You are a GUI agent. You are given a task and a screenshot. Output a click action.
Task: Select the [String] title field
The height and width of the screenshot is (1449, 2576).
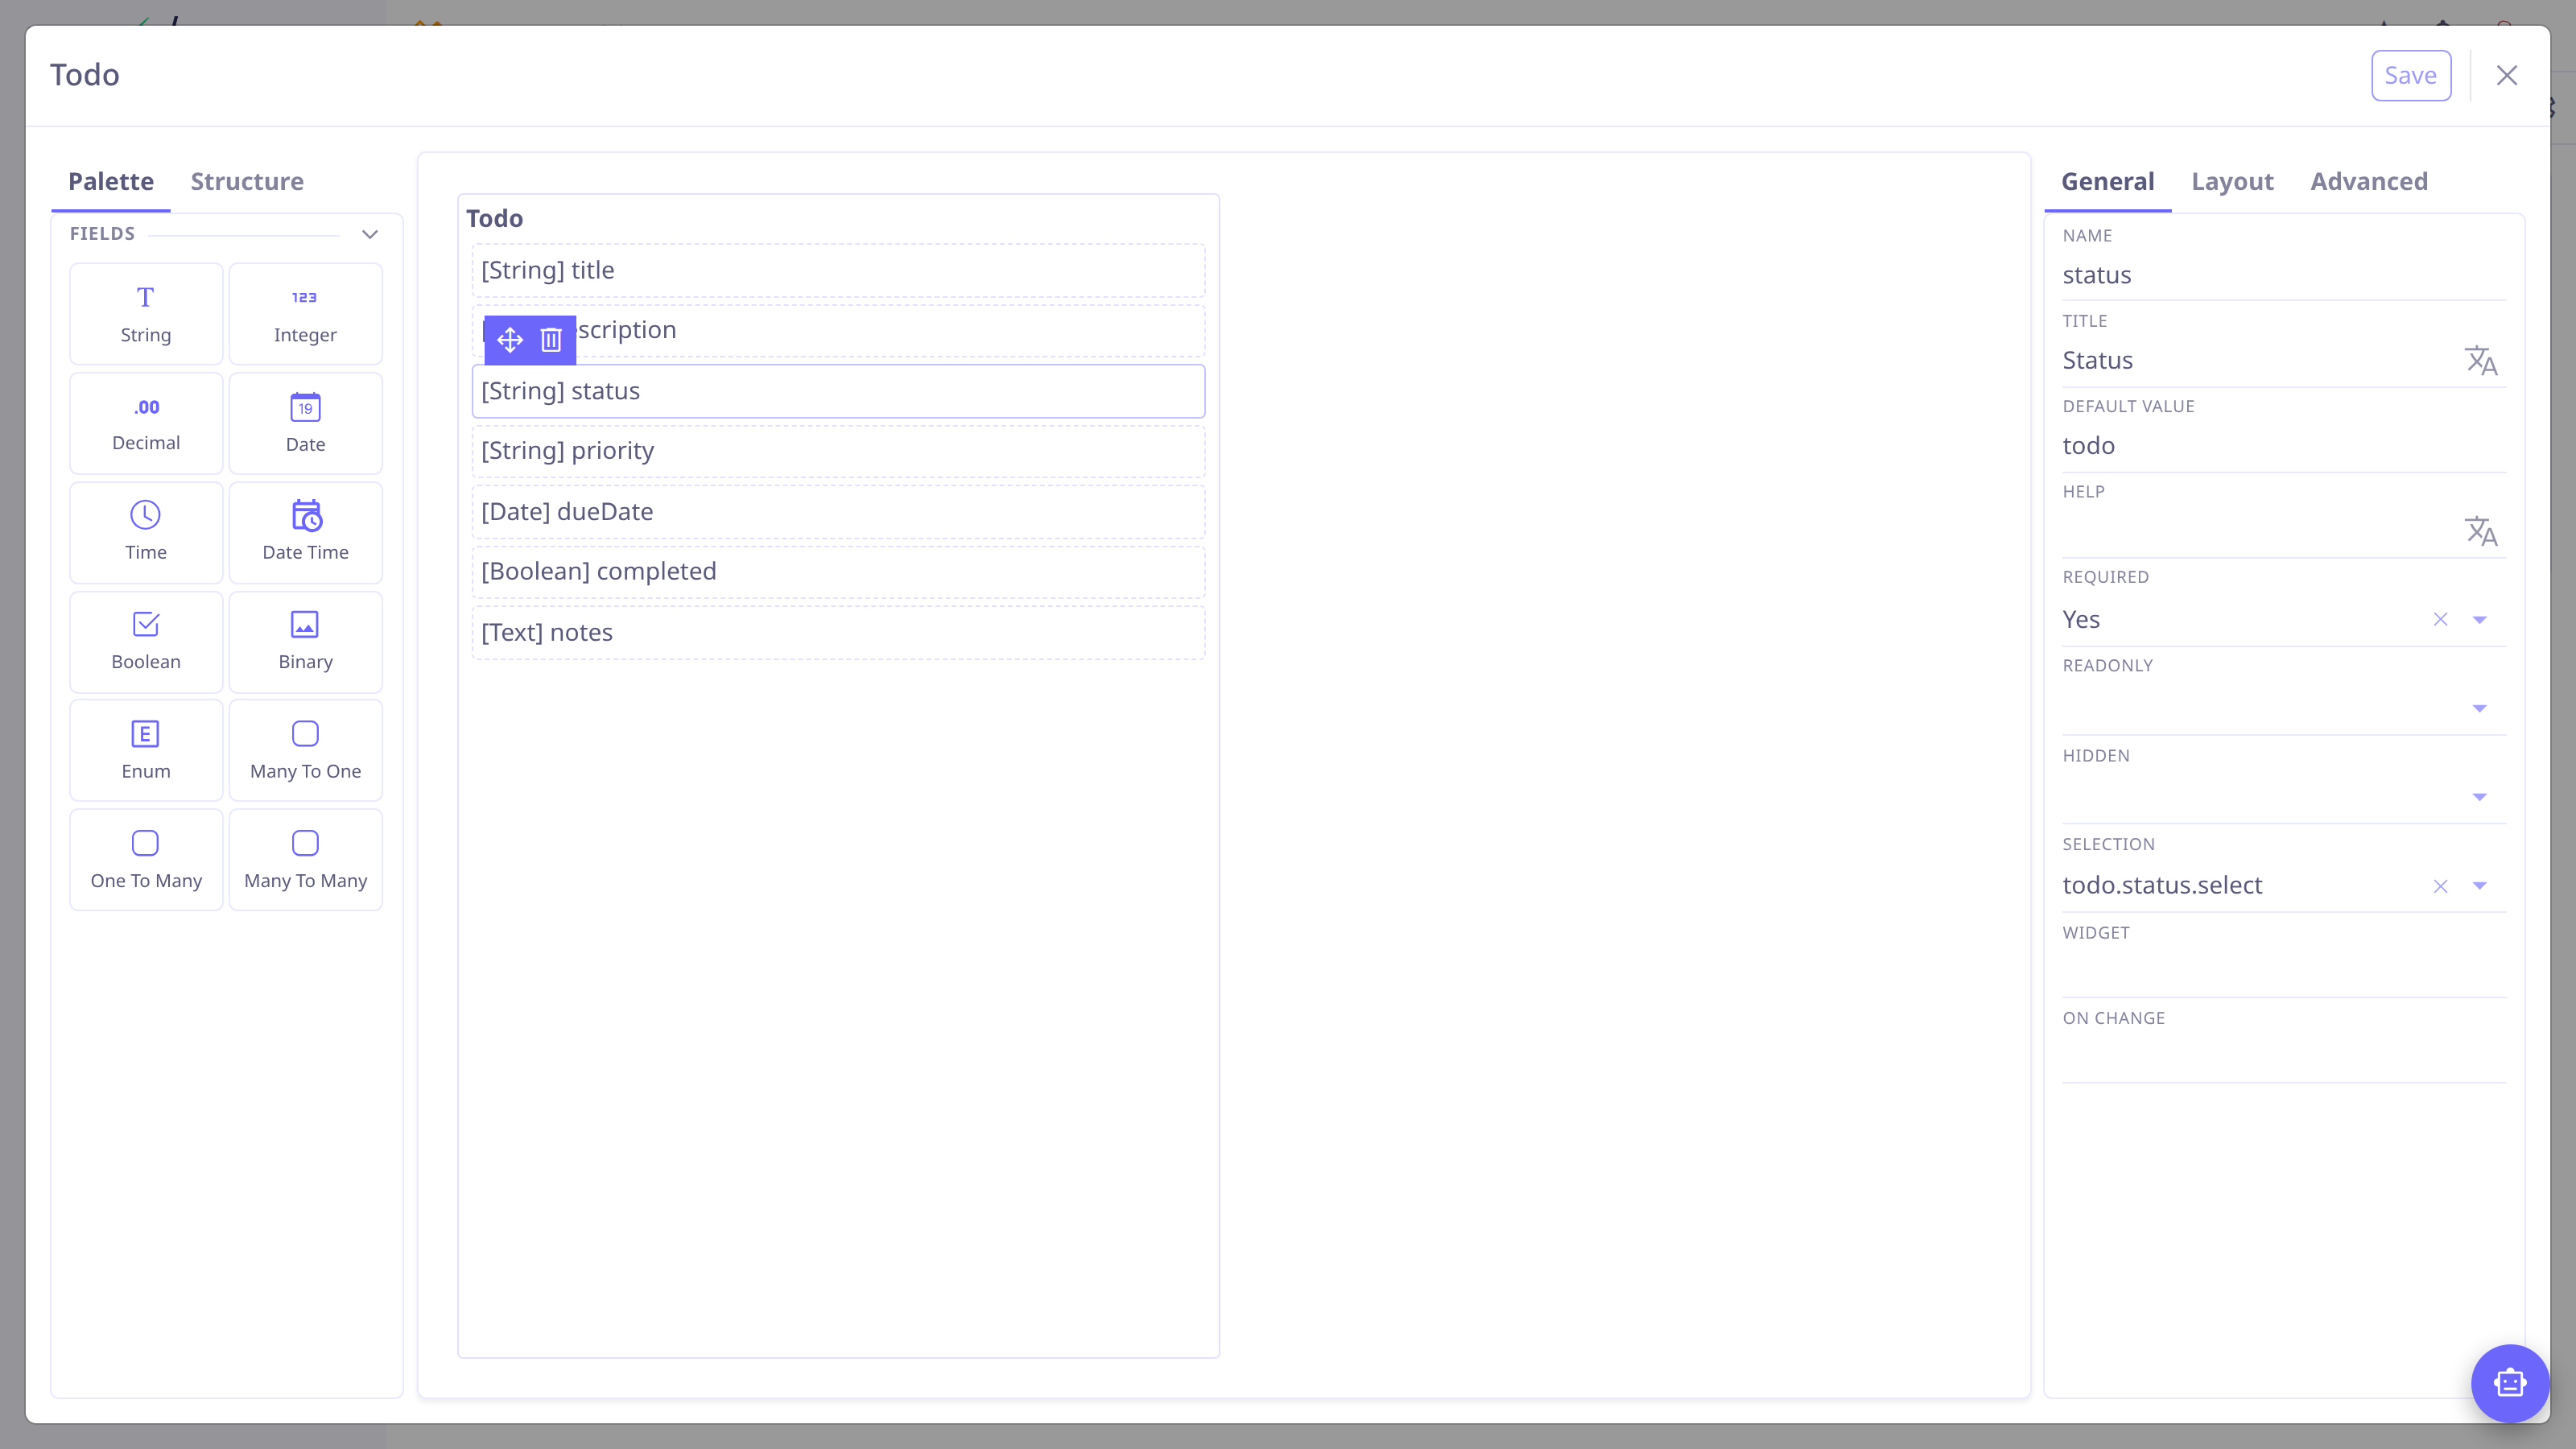pyautogui.click(x=838, y=270)
